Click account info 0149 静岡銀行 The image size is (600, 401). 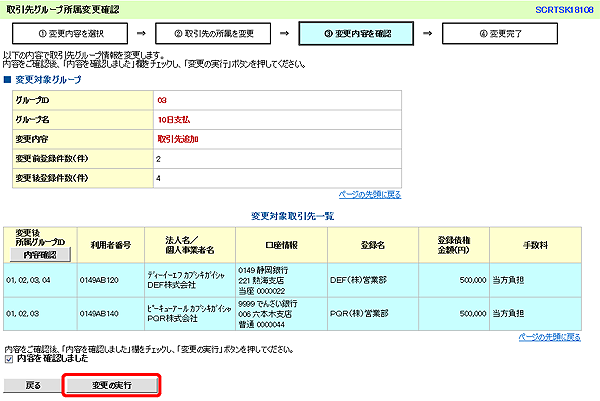pyautogui.click(x=263, y=270)
